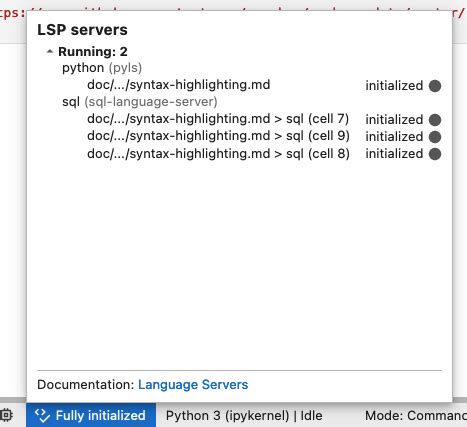Select the python (pyls) server entry
Image resolution: width=467 pixels, height=427 pixels.
[x=102, y=68]
